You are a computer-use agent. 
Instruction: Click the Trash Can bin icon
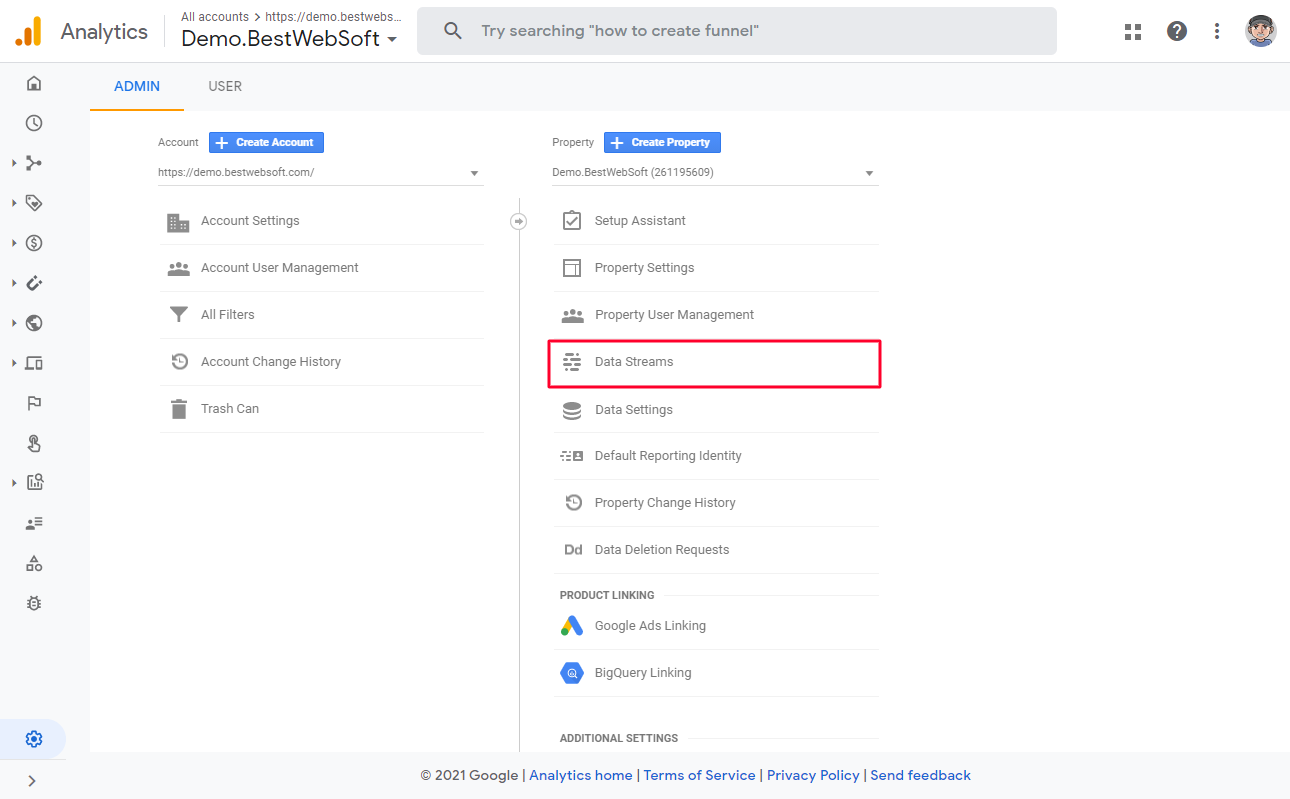179,409
